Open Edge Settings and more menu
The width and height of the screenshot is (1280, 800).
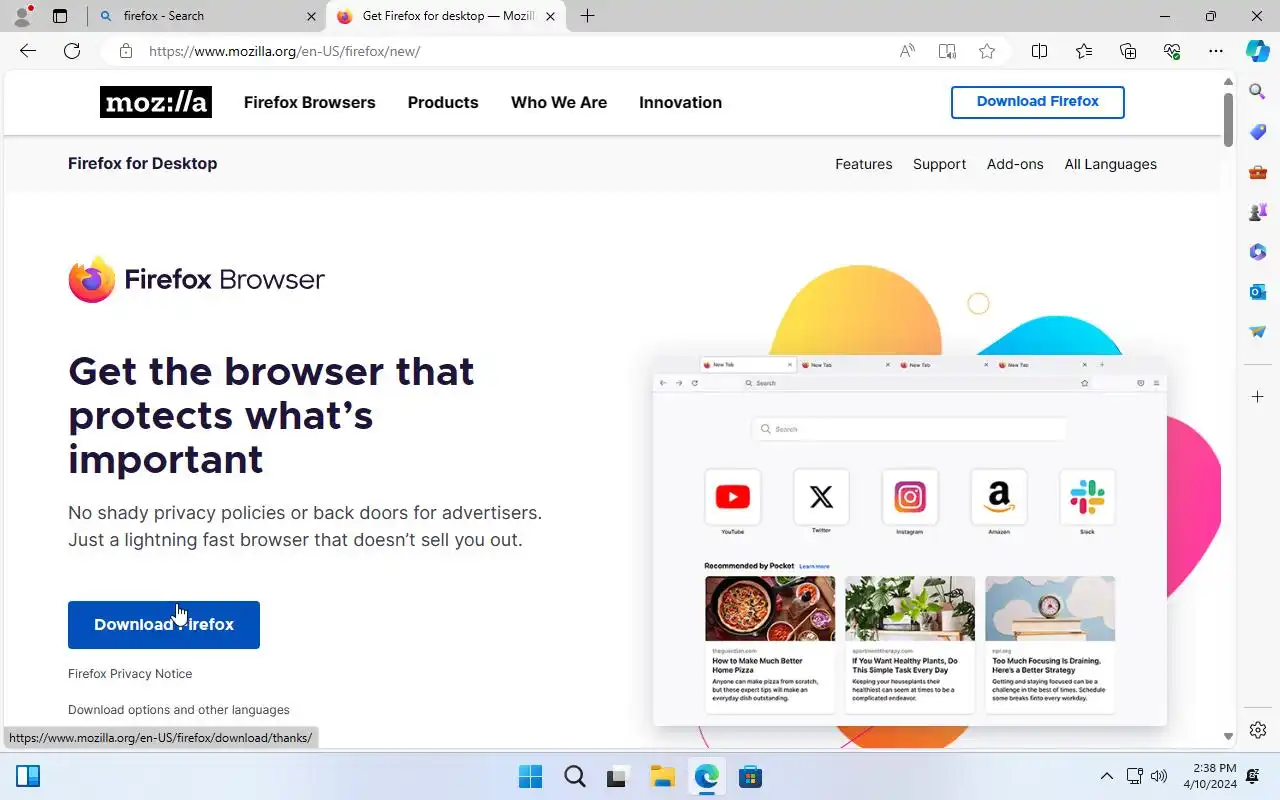coord(1216,51)
